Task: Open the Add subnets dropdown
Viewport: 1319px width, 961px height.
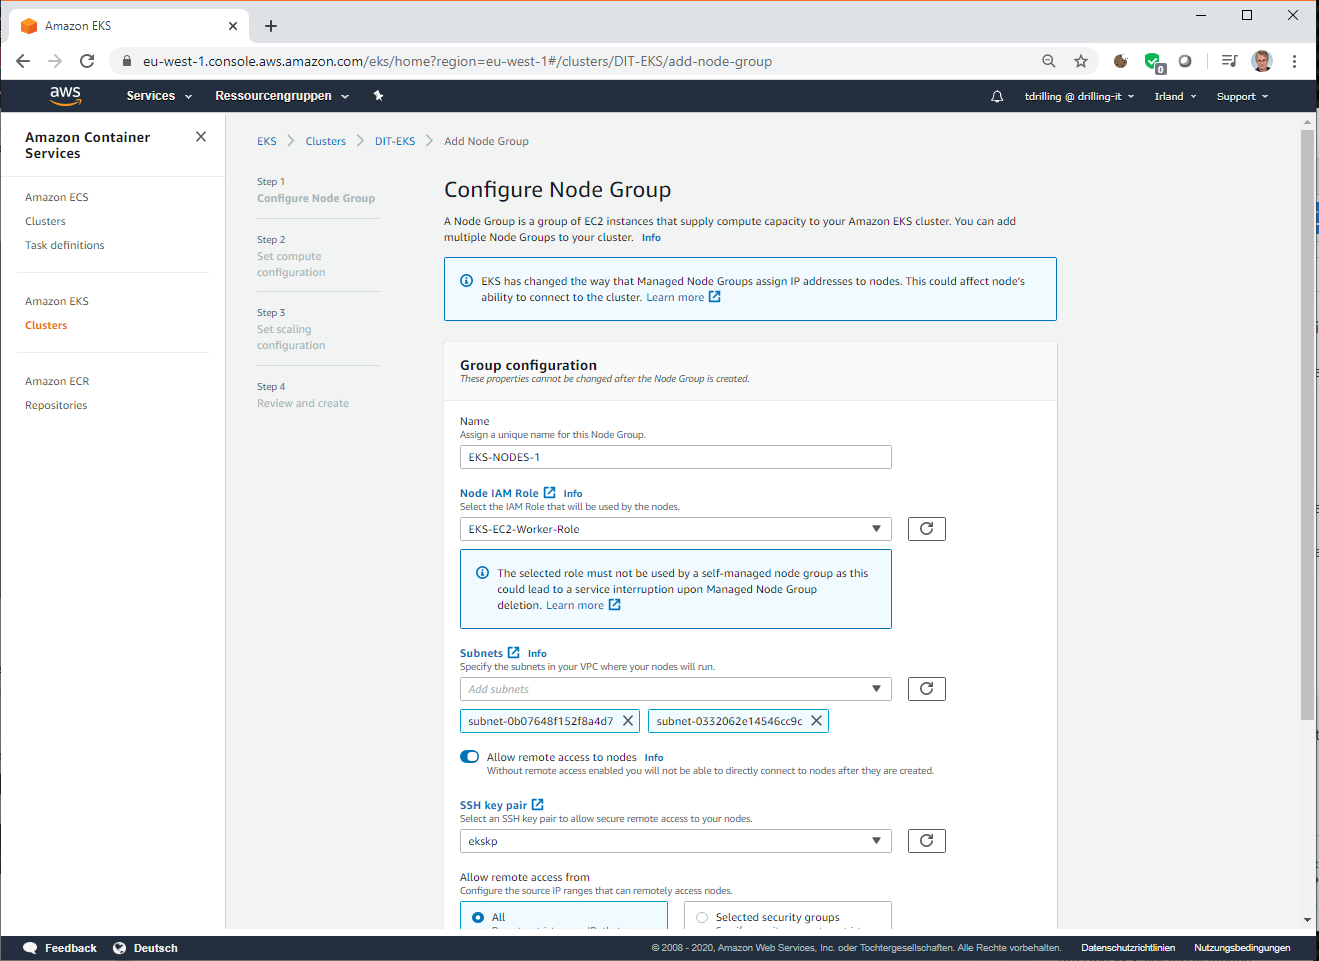Action: 676,689
